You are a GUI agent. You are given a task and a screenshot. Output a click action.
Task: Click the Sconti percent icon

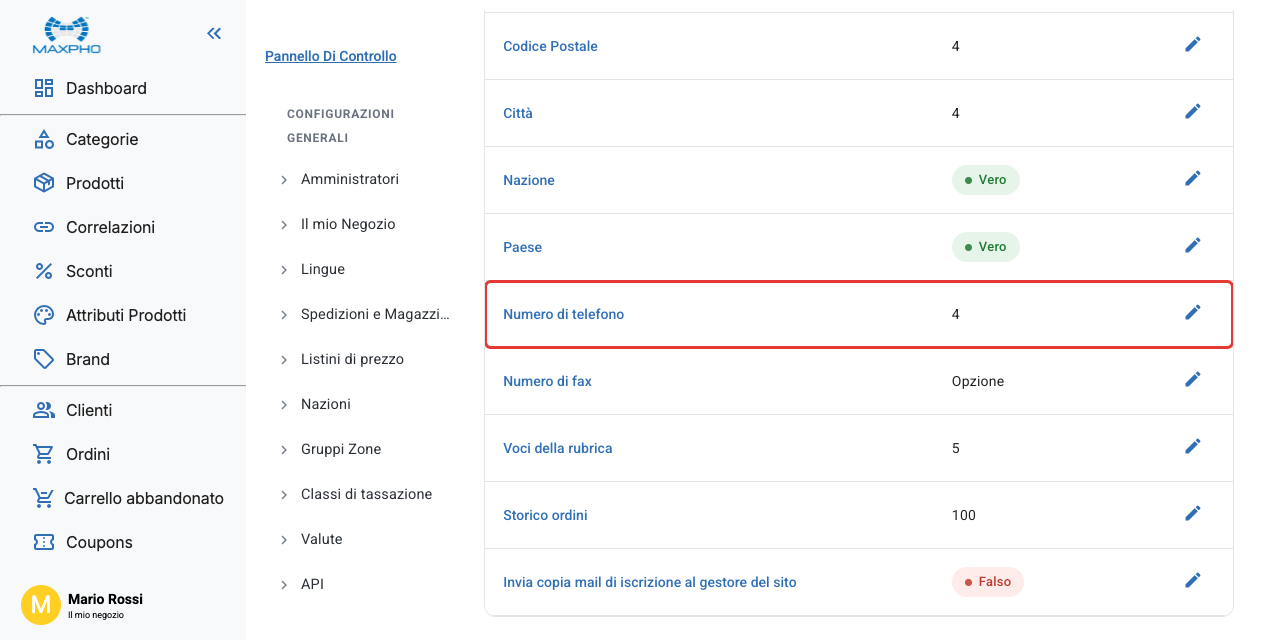point(44,271)
